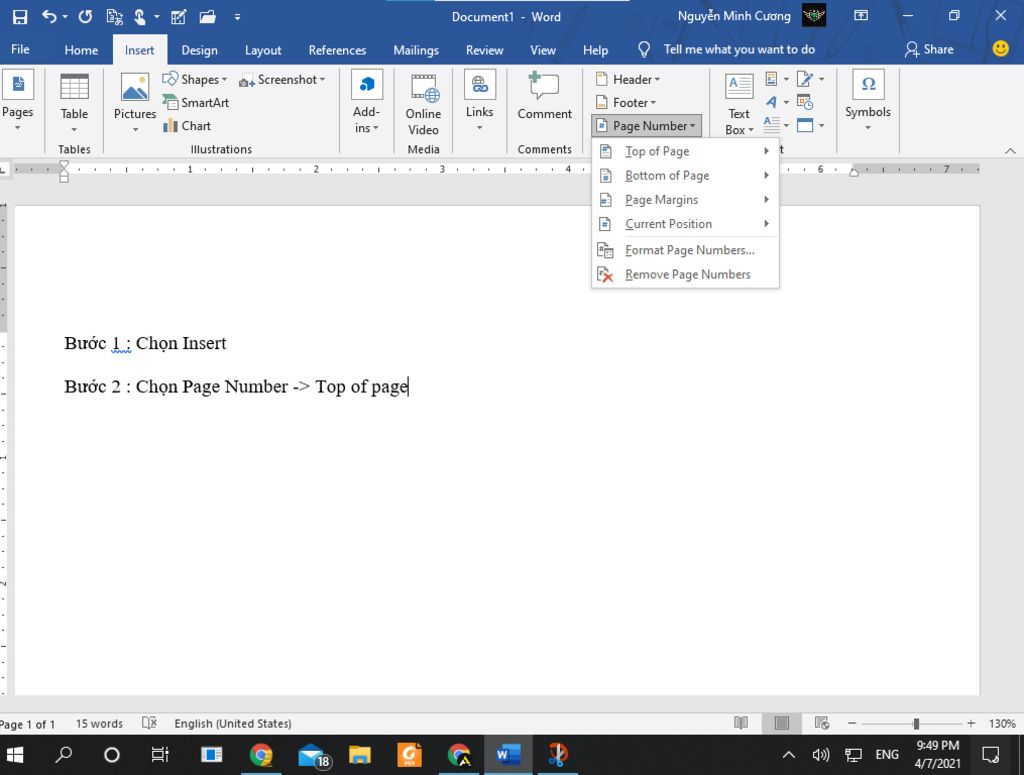Open the Help tab

(x=595, y=50)
